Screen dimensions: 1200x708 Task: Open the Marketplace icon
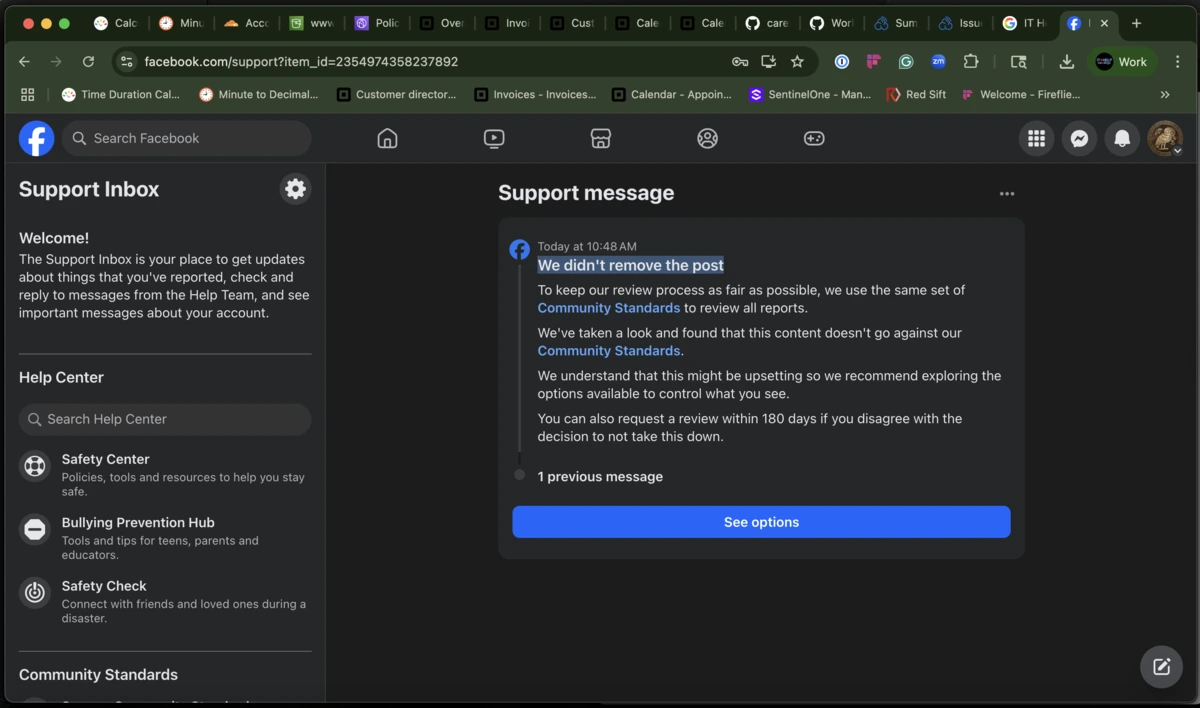pyautogui.click(x=600, y=139)
